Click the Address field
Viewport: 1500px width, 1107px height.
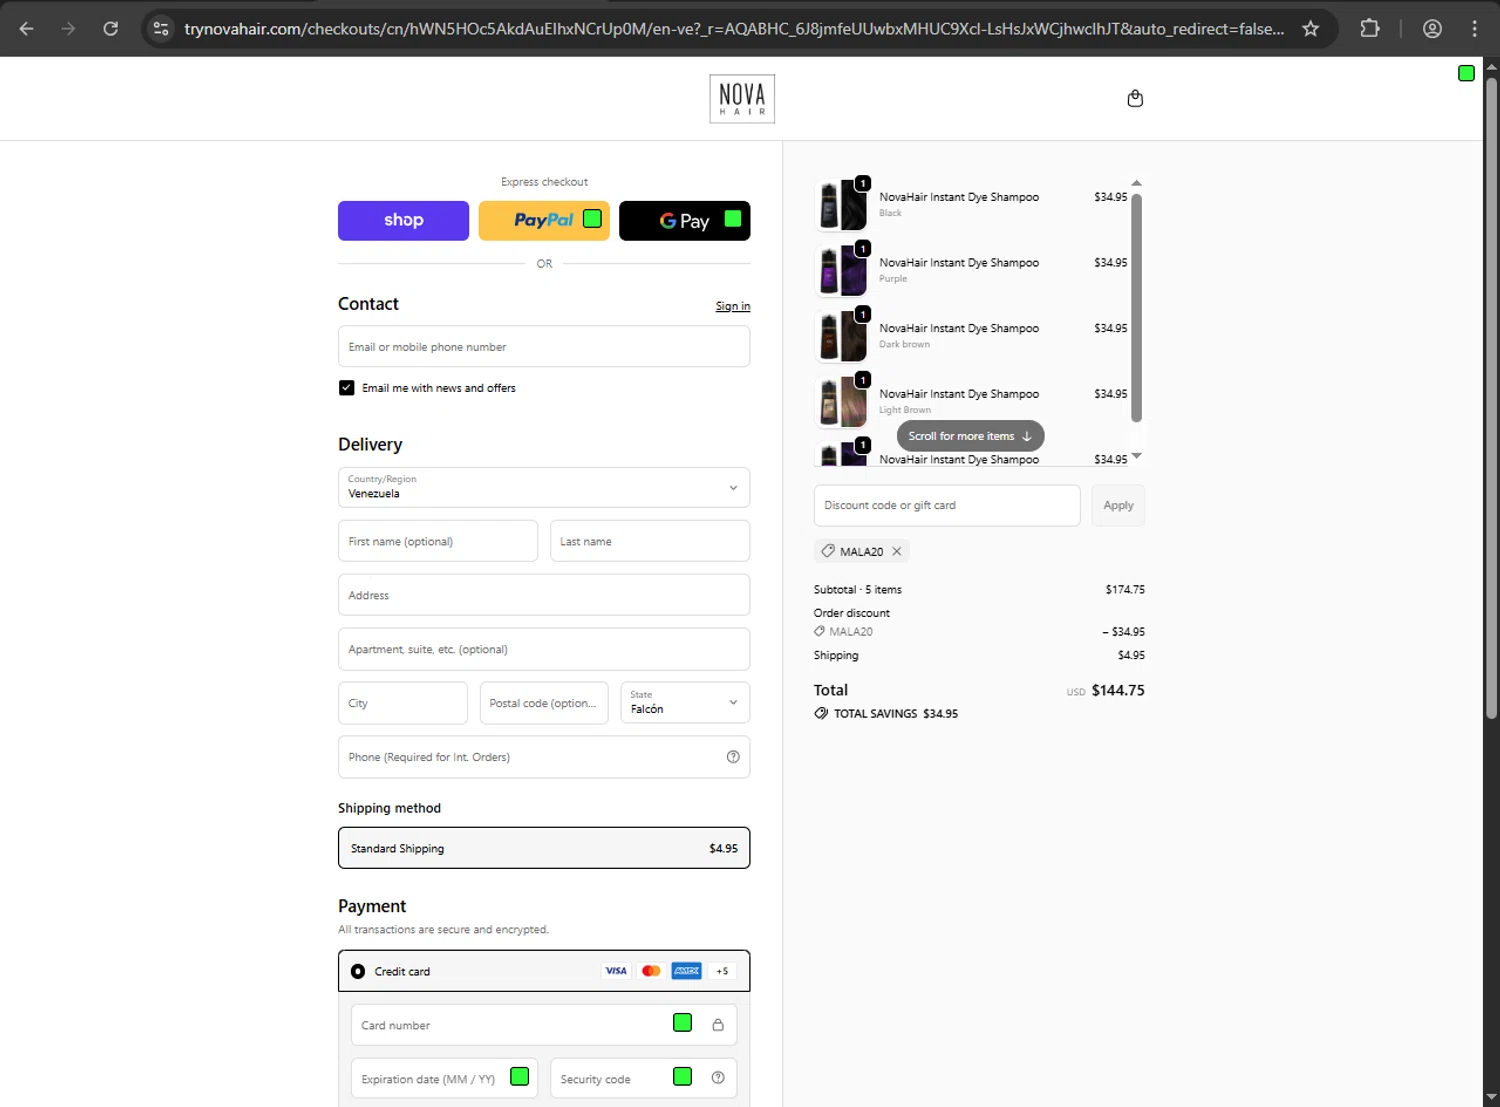(544, 595)
